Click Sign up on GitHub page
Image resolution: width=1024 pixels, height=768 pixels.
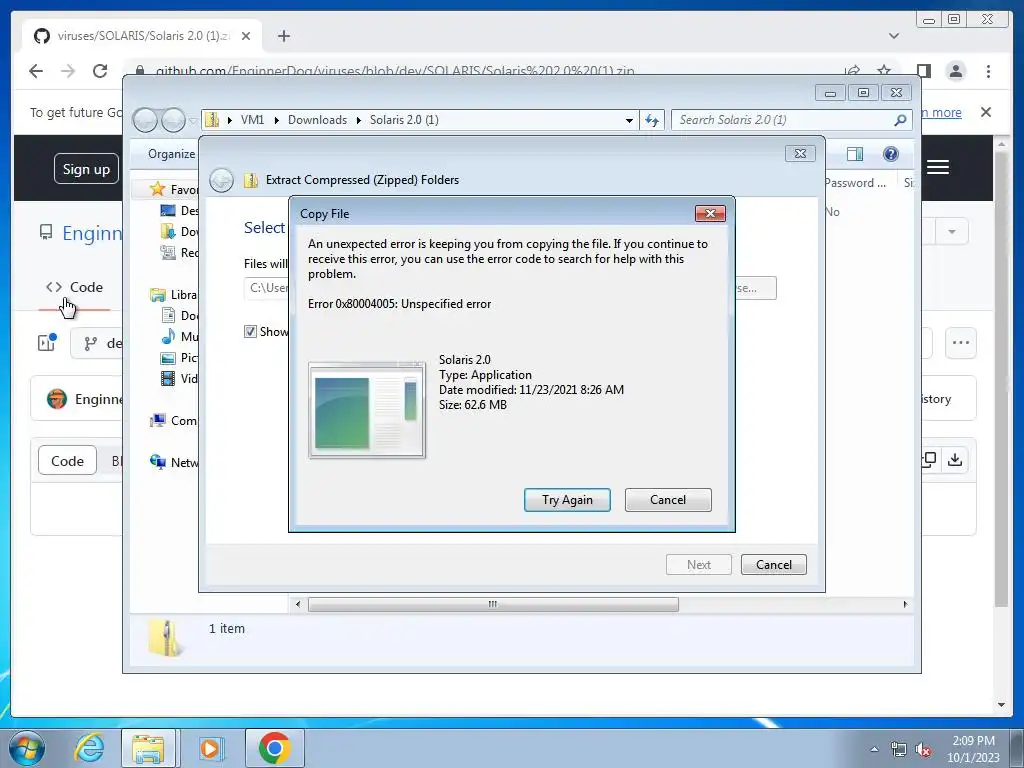tap(86, 169)
